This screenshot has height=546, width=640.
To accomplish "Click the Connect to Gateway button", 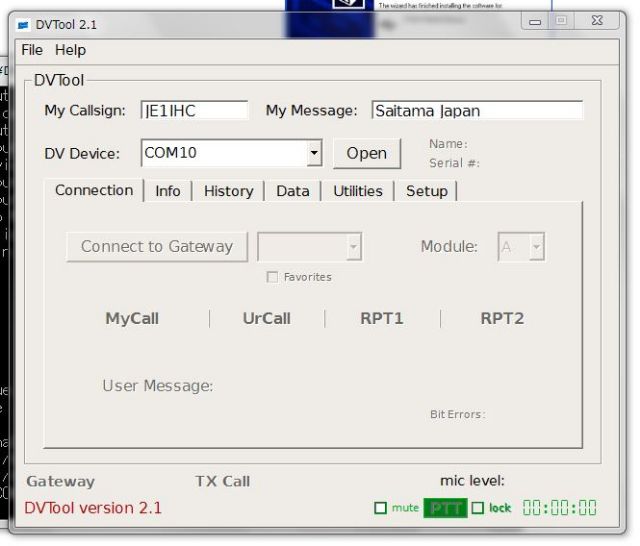I will [157, 246].
